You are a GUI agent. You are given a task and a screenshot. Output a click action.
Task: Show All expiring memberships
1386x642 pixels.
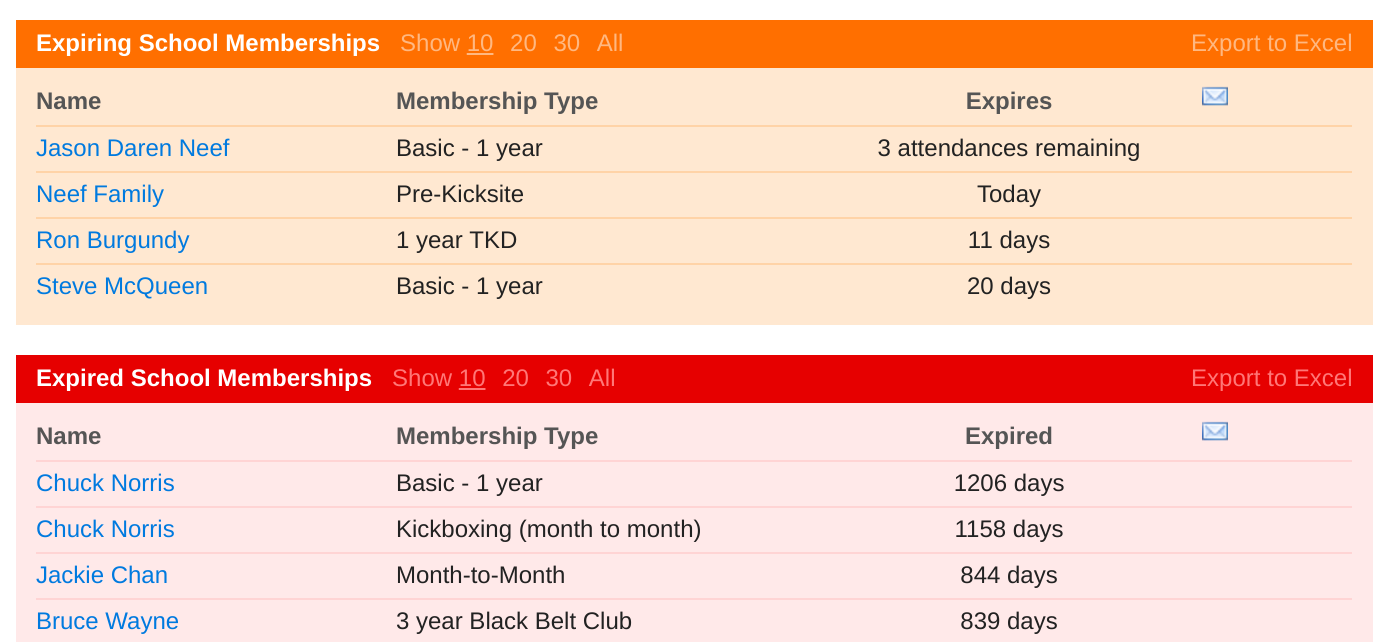(610, 44)
